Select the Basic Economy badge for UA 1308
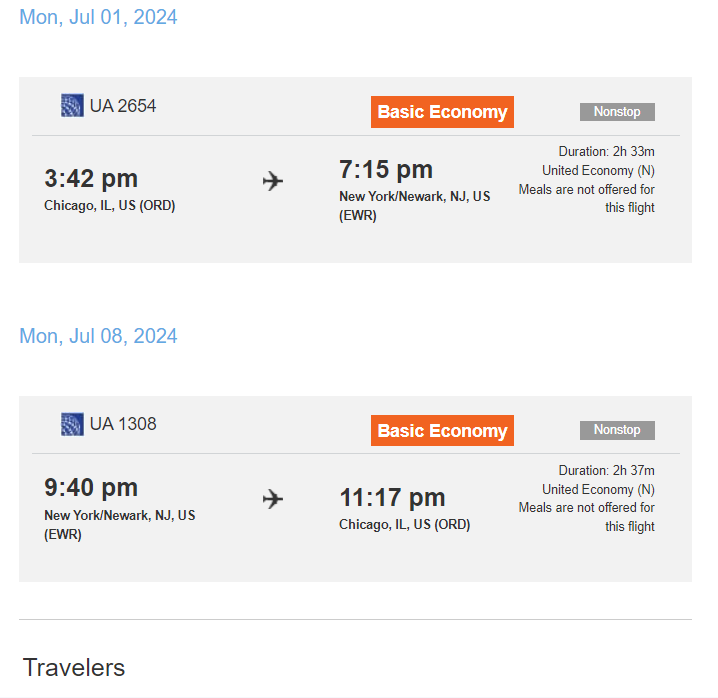718x698 pixels. (x=442, y=431)
